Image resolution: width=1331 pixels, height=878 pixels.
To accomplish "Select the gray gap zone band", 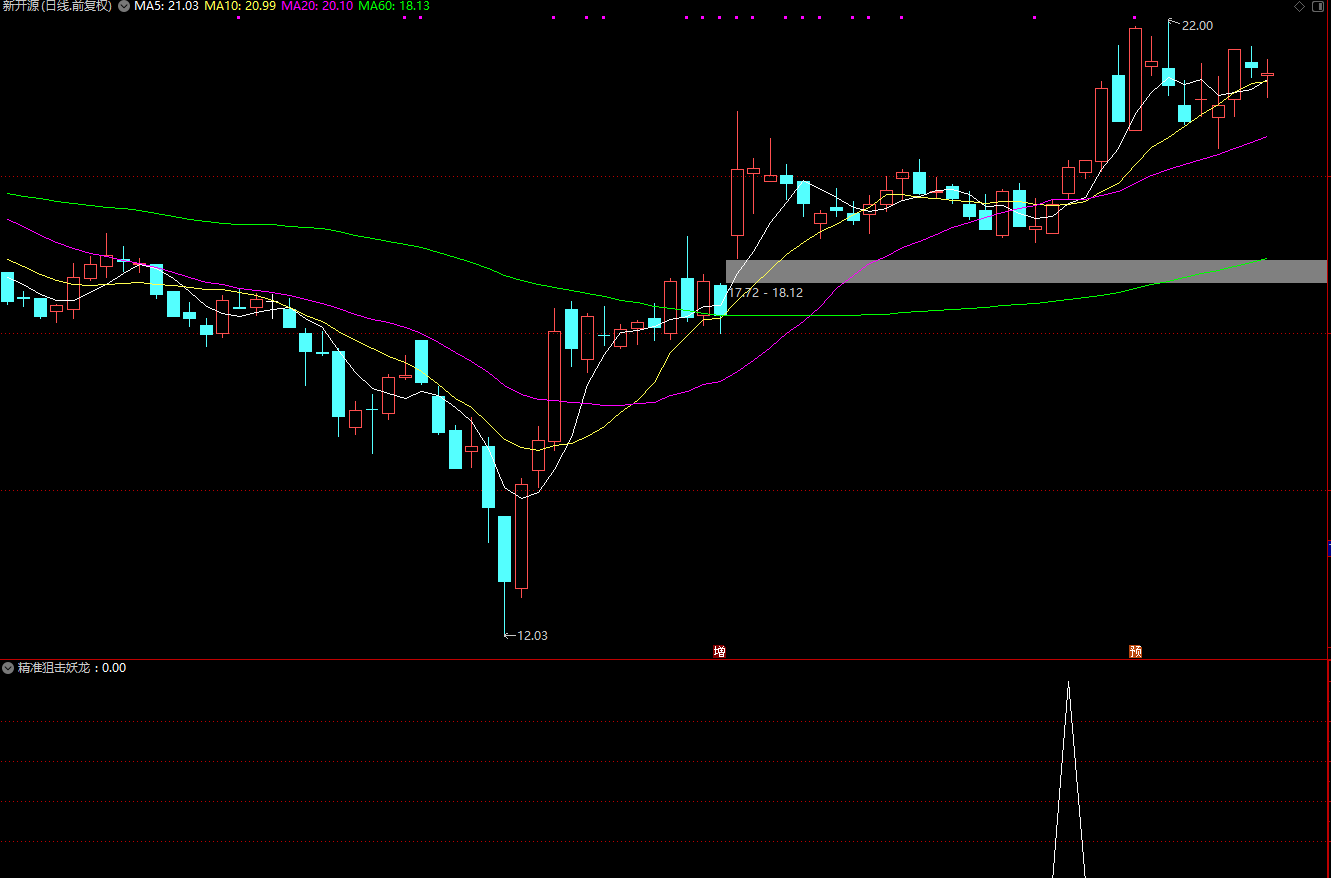I will [x=1026, y=271].
